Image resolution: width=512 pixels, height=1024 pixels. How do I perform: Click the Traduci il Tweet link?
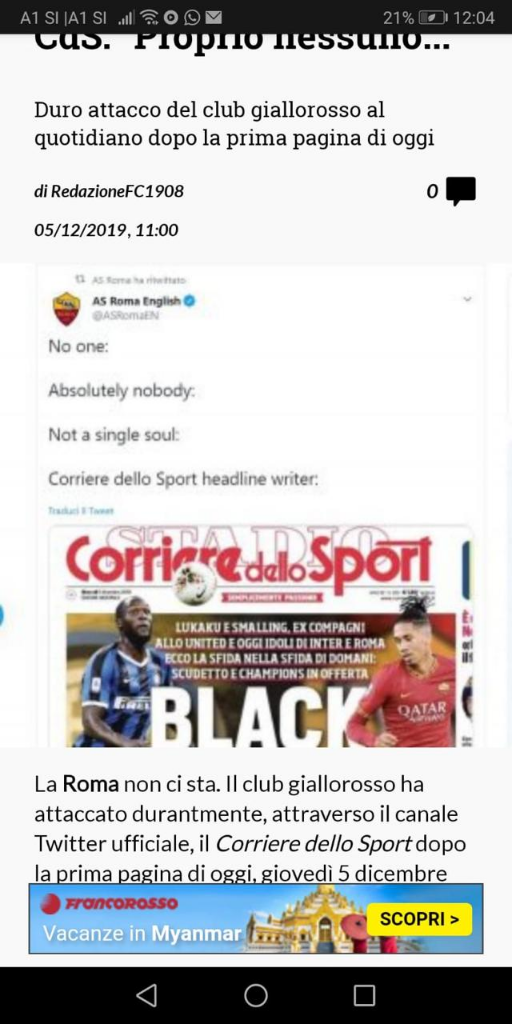point(80,511)
